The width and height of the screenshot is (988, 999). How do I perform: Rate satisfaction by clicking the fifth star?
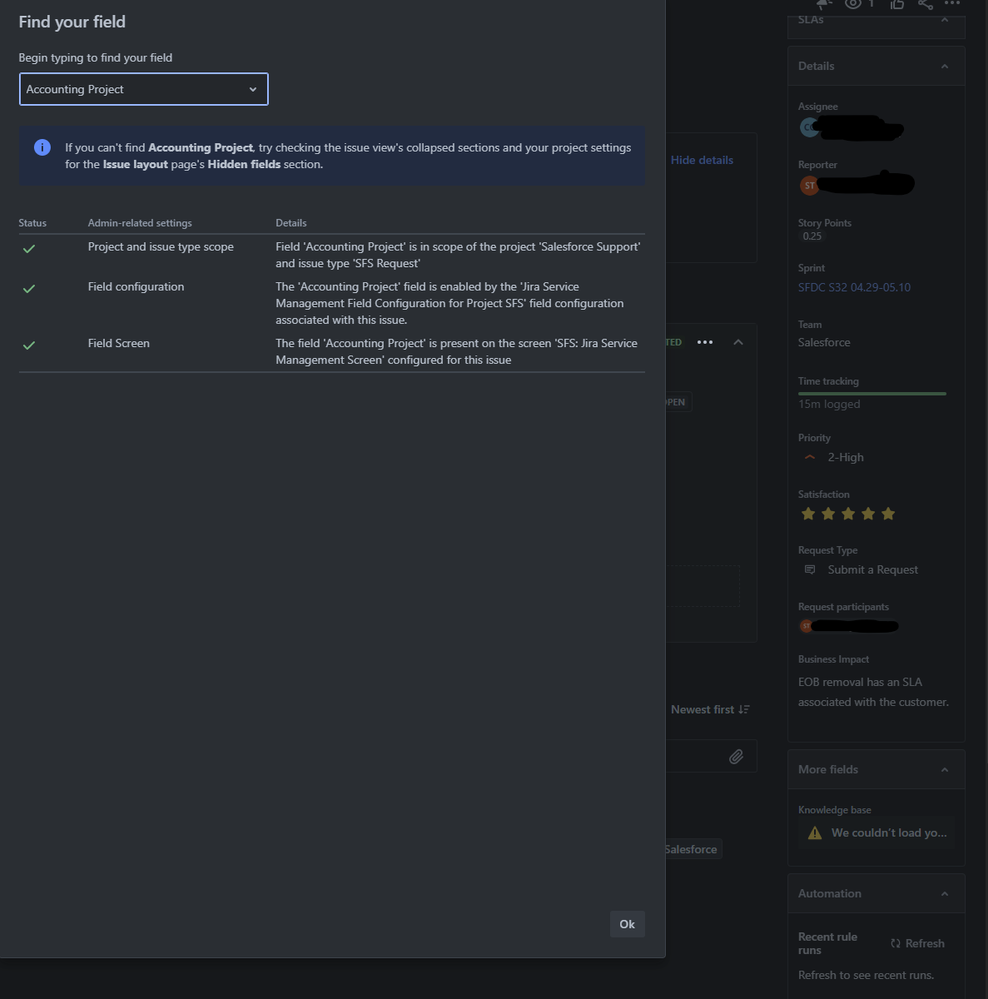(x=888, y=513)
